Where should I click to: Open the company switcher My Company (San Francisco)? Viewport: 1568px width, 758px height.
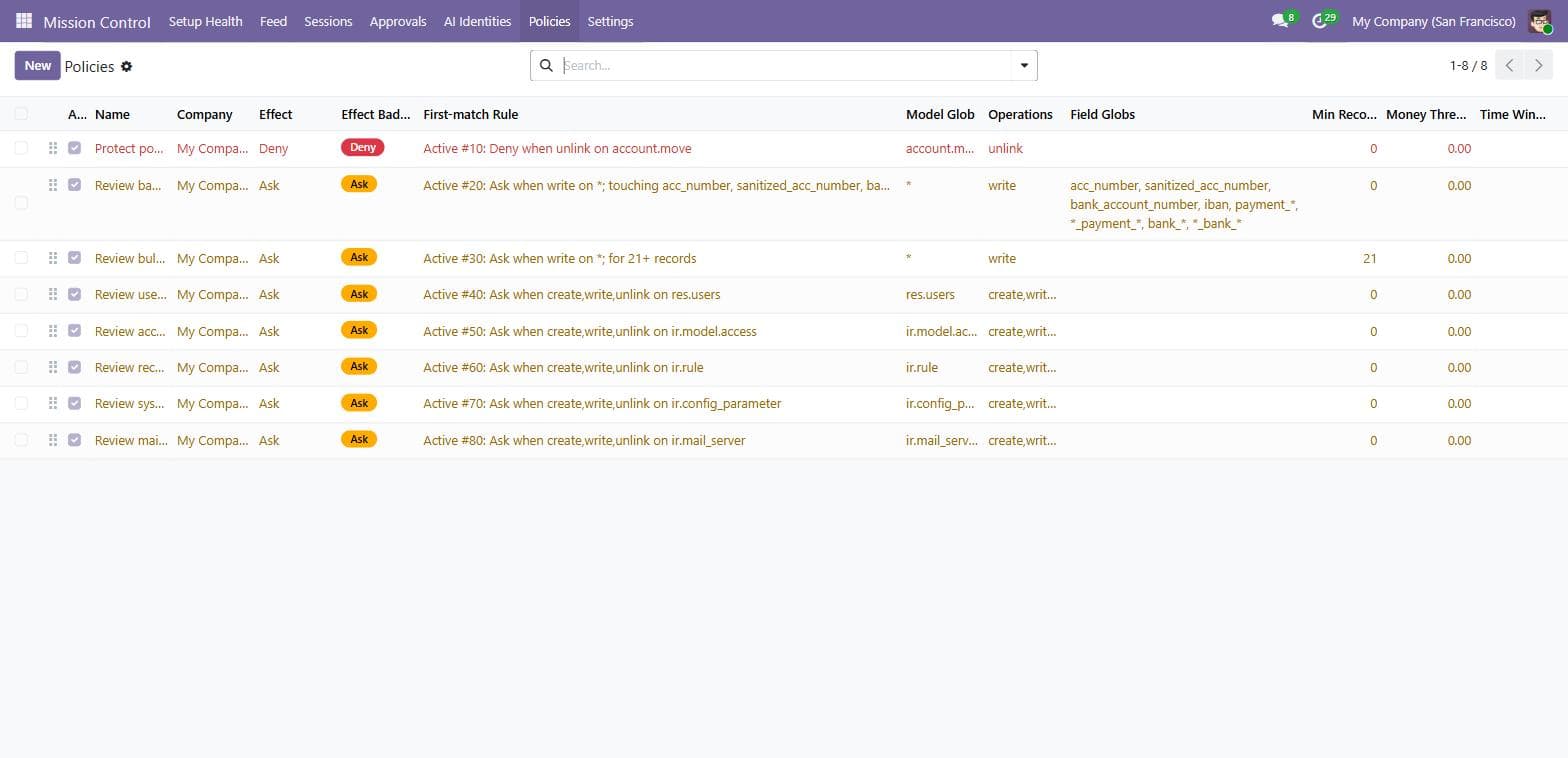tap(1433, 21)
